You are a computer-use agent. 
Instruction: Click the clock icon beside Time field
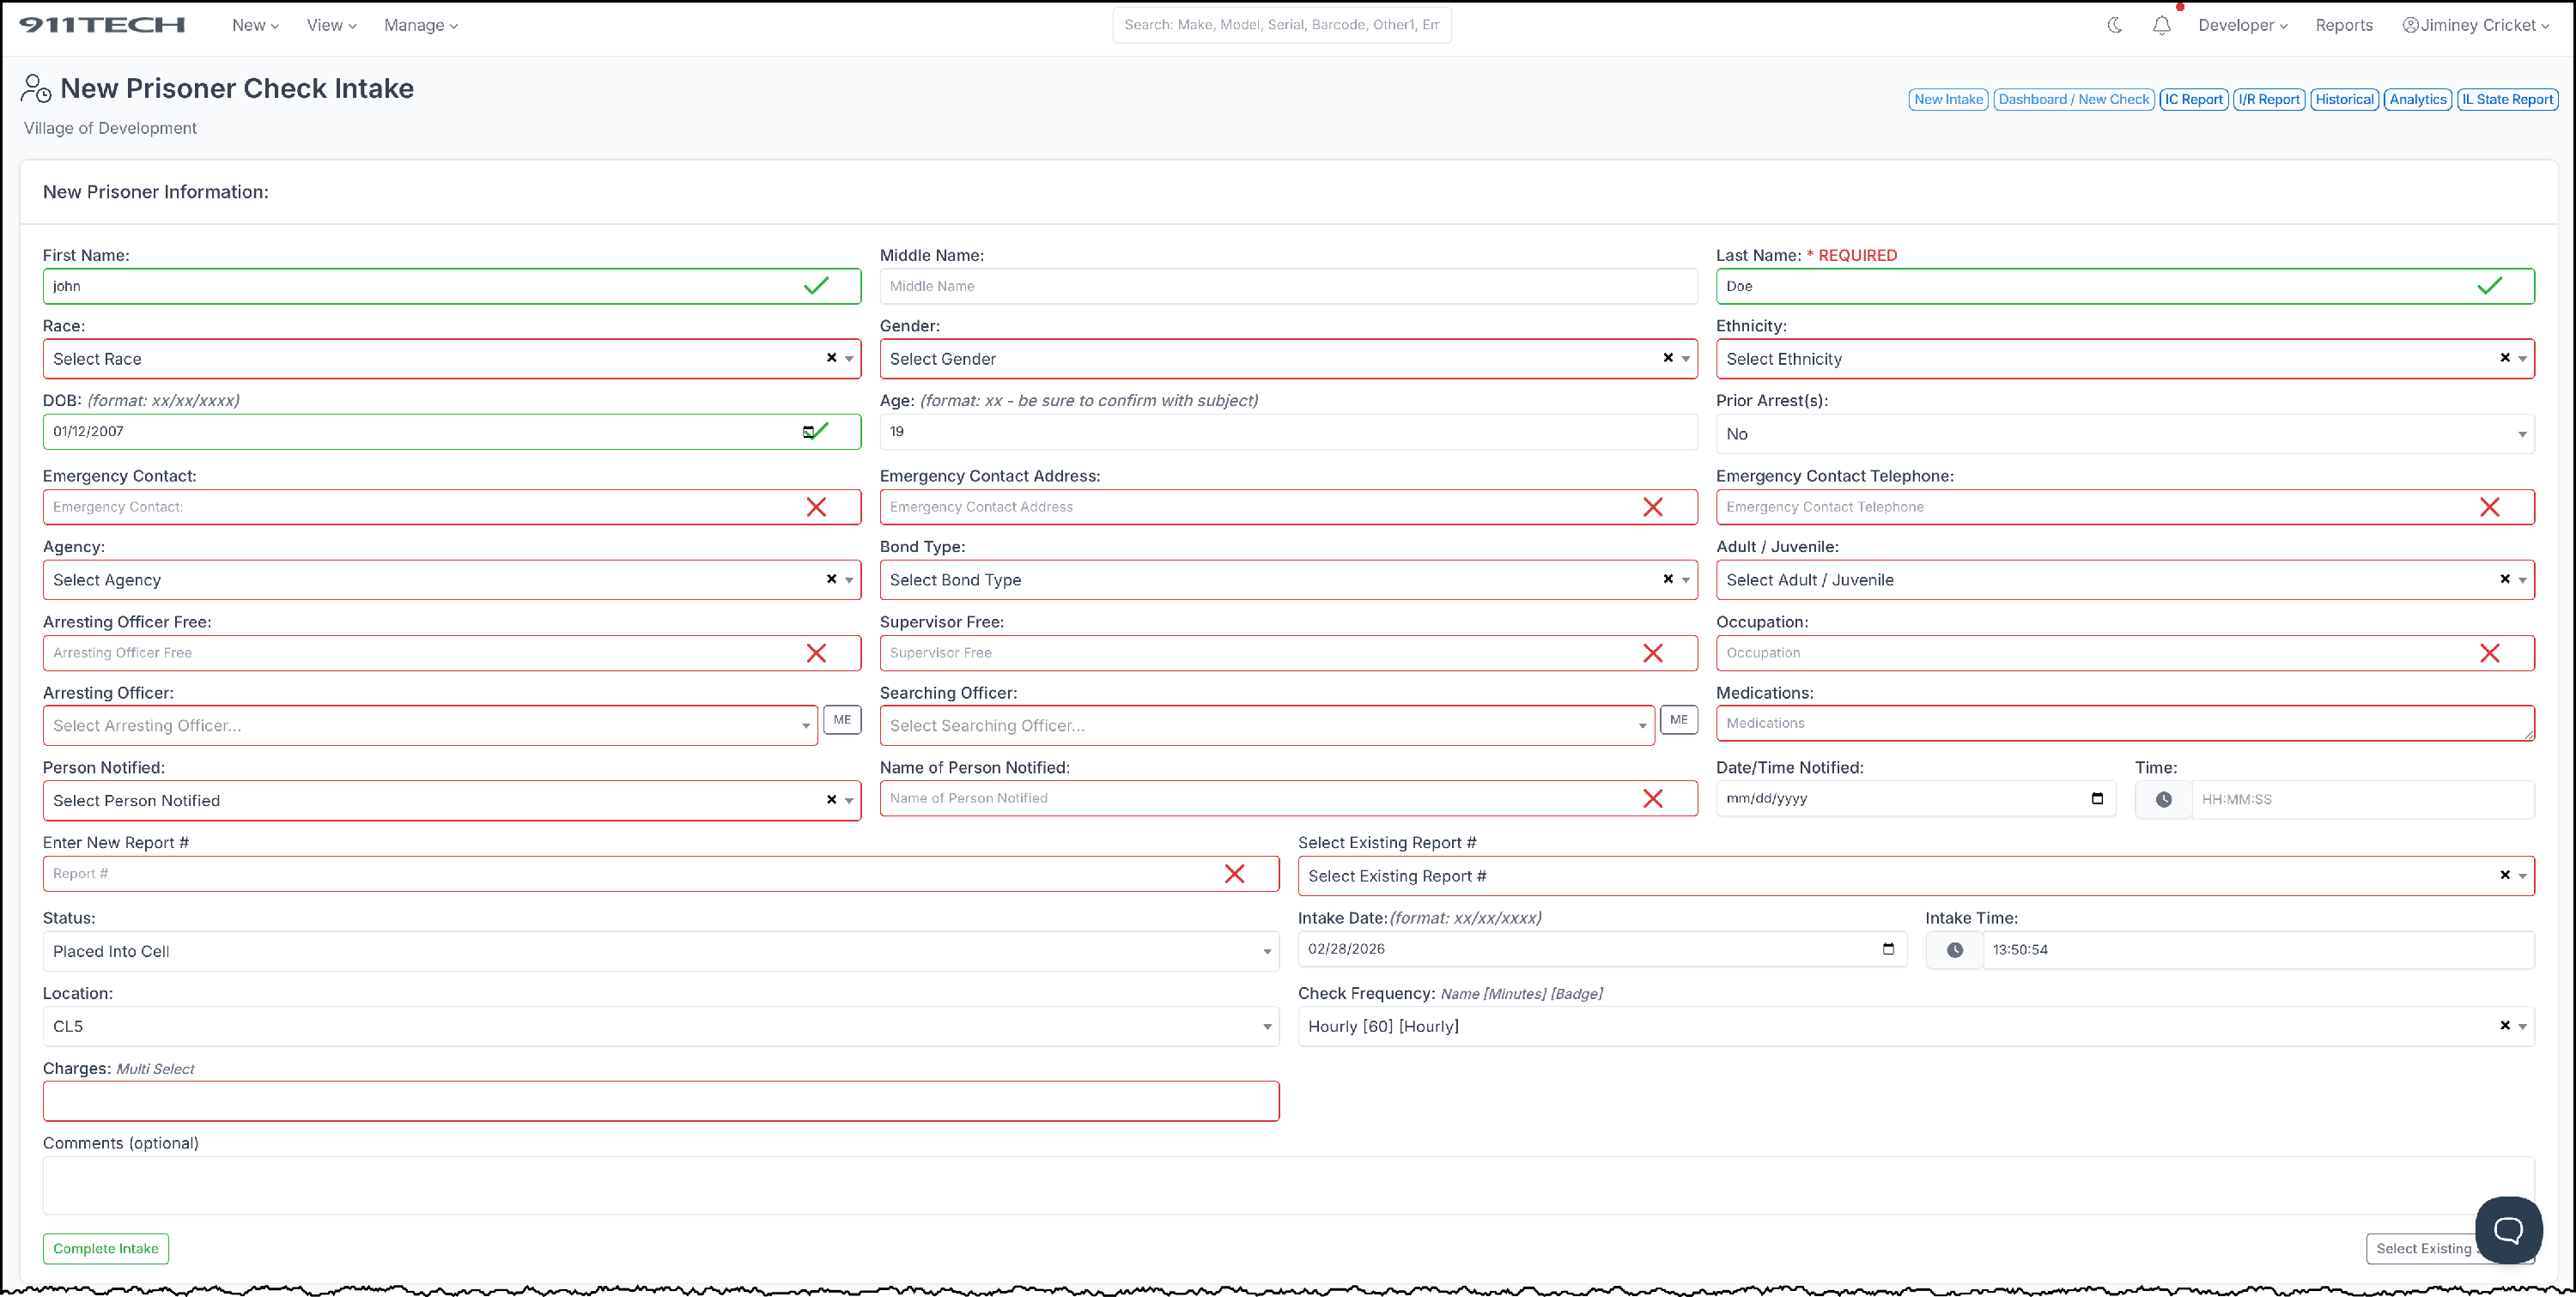[x=2163, y=800]
